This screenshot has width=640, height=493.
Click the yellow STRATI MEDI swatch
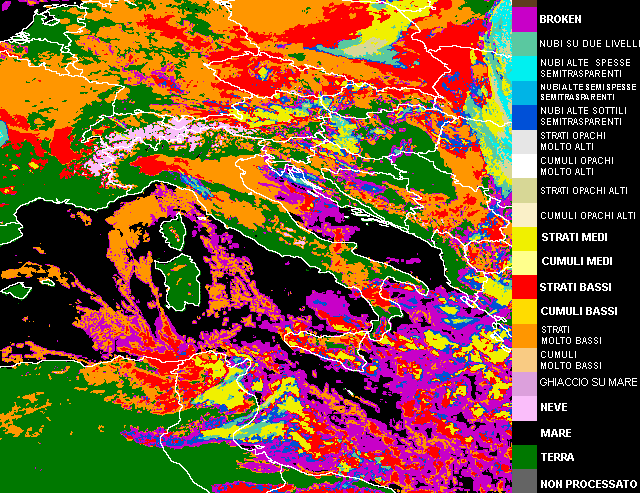tap(524, 239)
